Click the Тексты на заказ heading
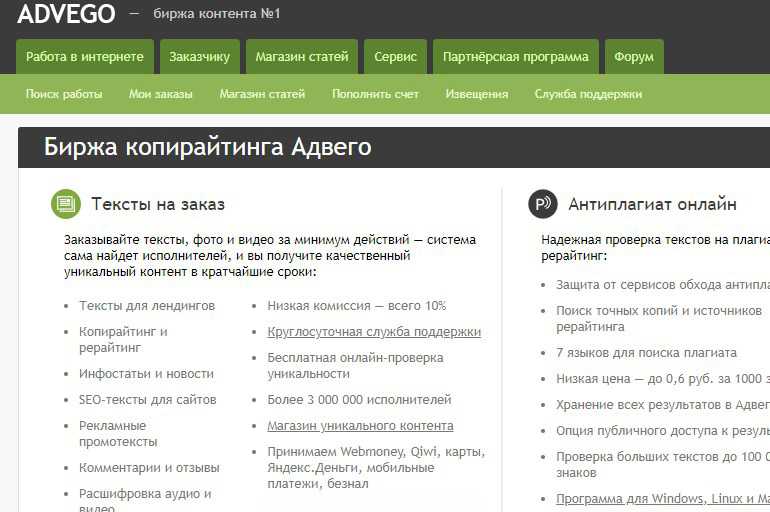The image size is (770, 512). [x=158, y=204]
